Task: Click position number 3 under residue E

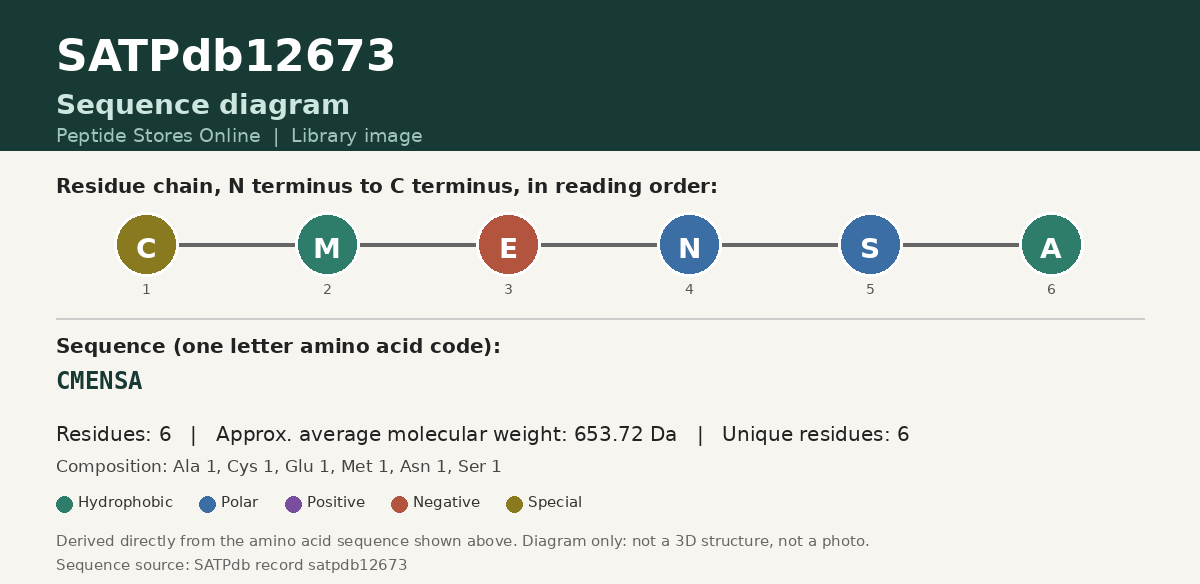Action: pos(508,290)
